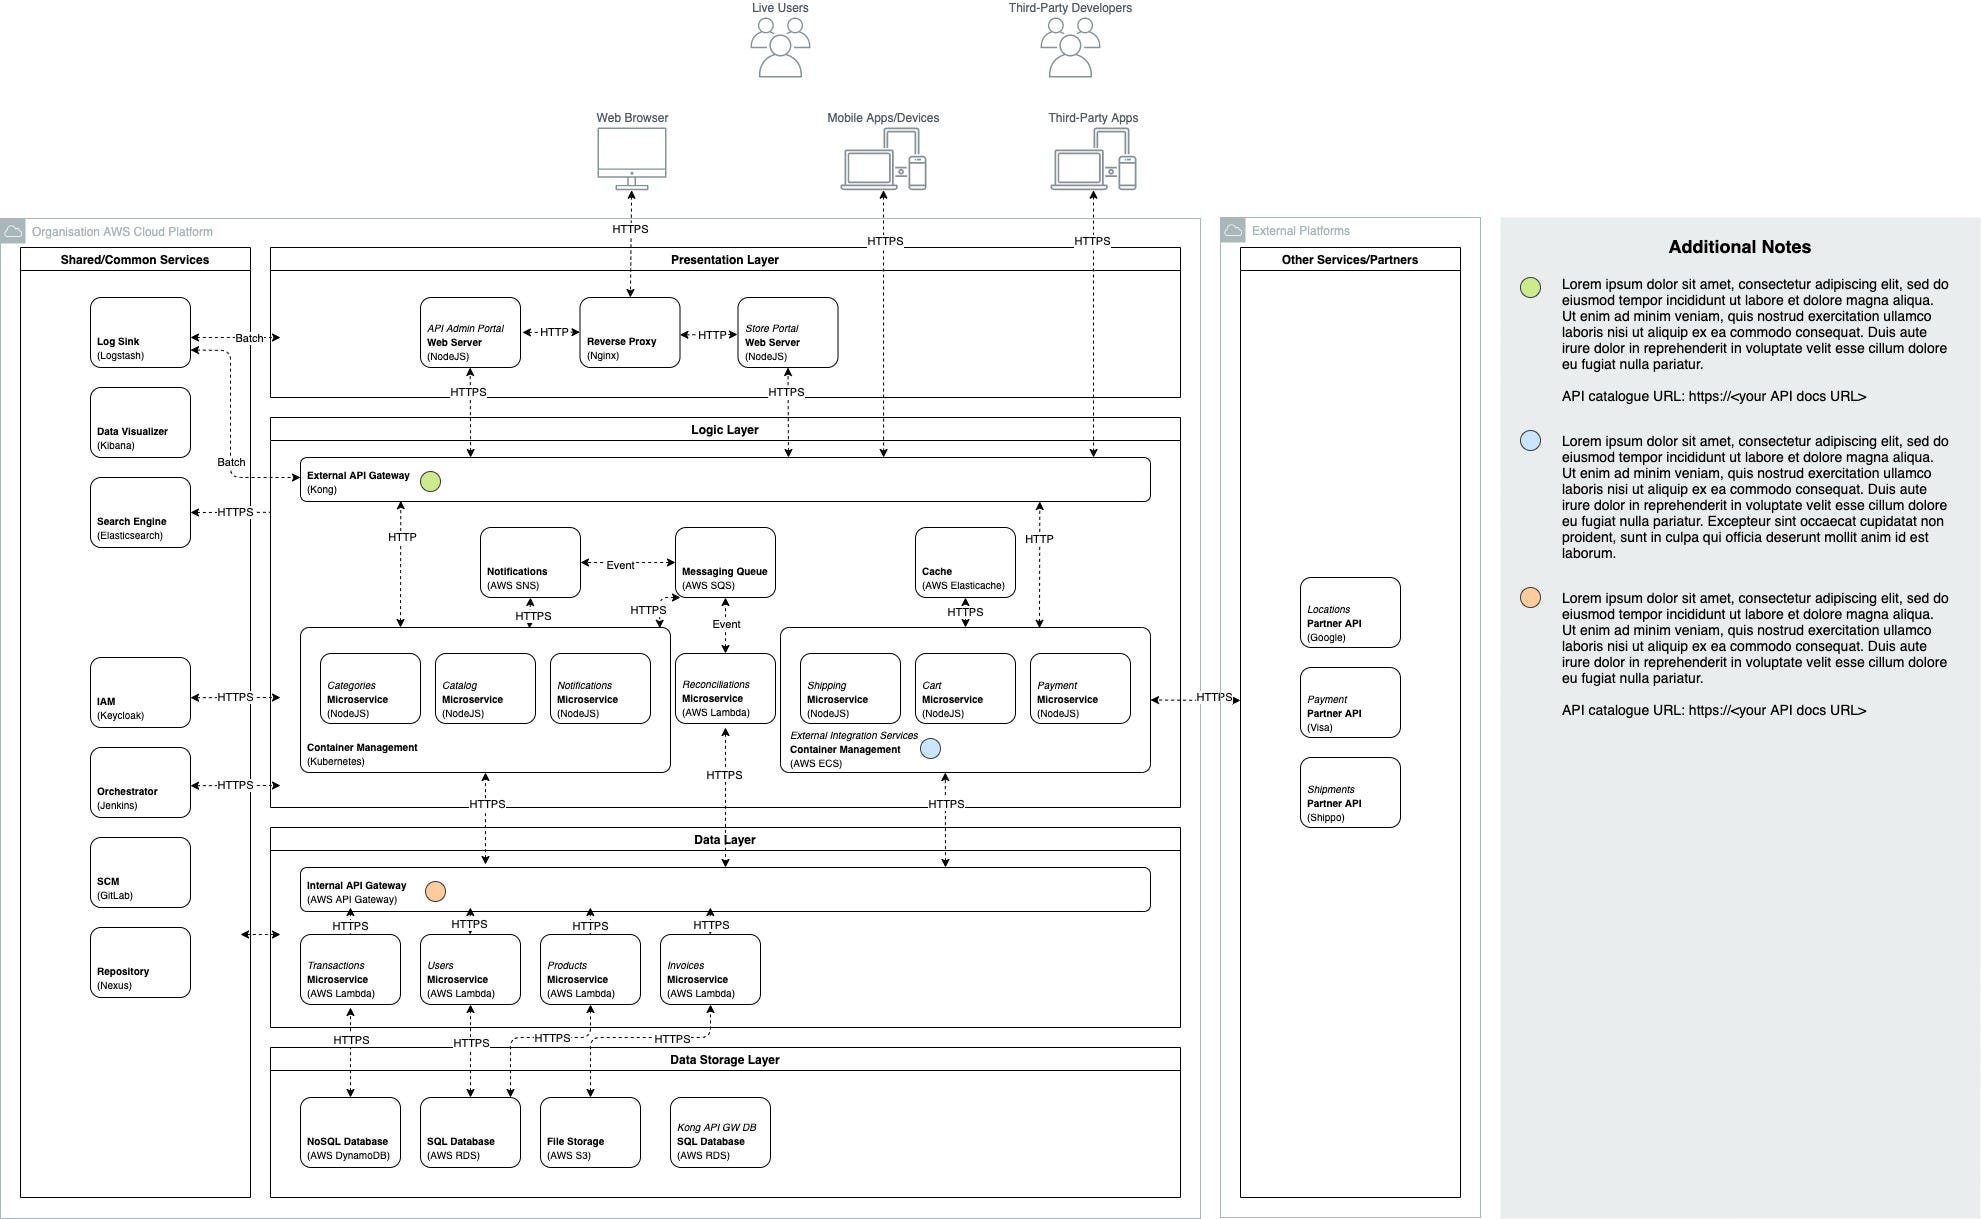Click the Payment Partner API (Visa) box
Image resolution: width=1981 pixels, height=1219 pixels.
pyautogui.click(x=1350, y=703)
